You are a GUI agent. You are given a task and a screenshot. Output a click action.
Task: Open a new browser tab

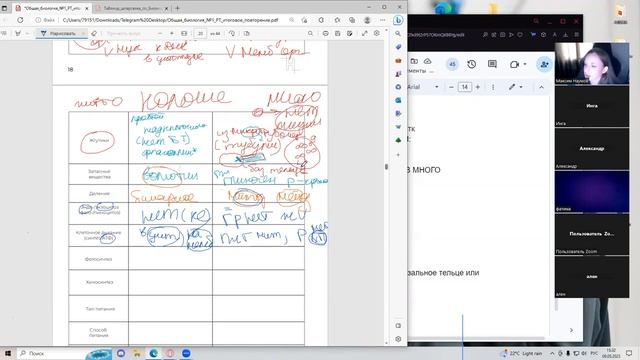177,8
